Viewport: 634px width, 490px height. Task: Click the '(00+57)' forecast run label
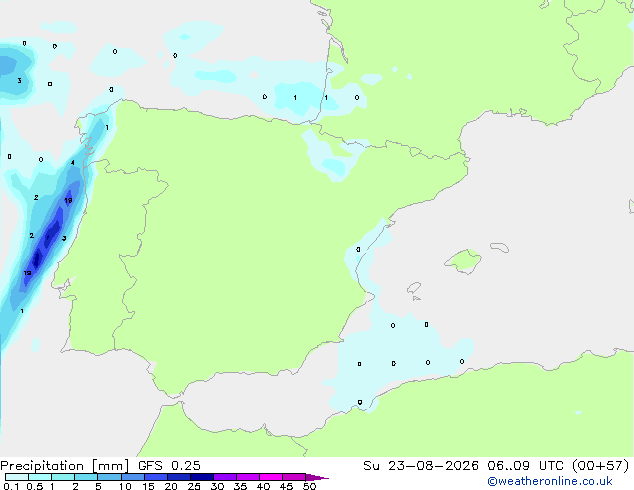click(x=601, y=466)
